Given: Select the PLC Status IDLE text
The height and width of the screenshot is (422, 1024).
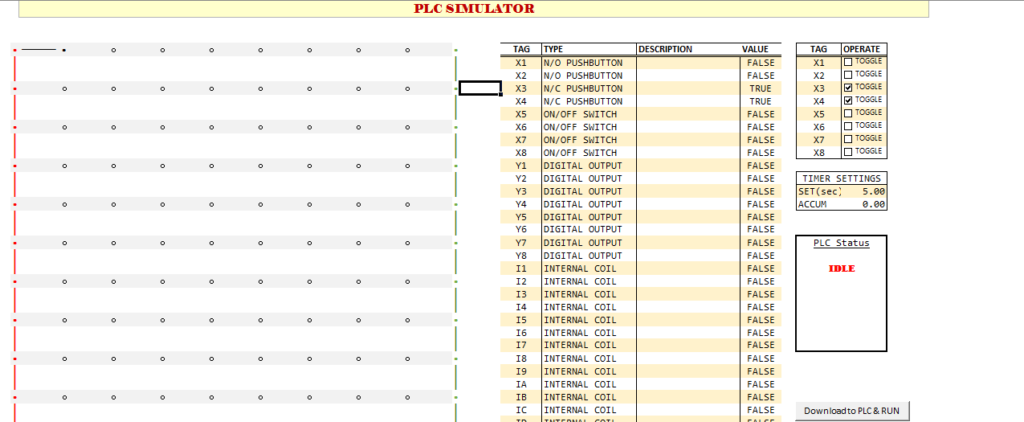Looking at the screenshot, I should (x=842, y=268).
